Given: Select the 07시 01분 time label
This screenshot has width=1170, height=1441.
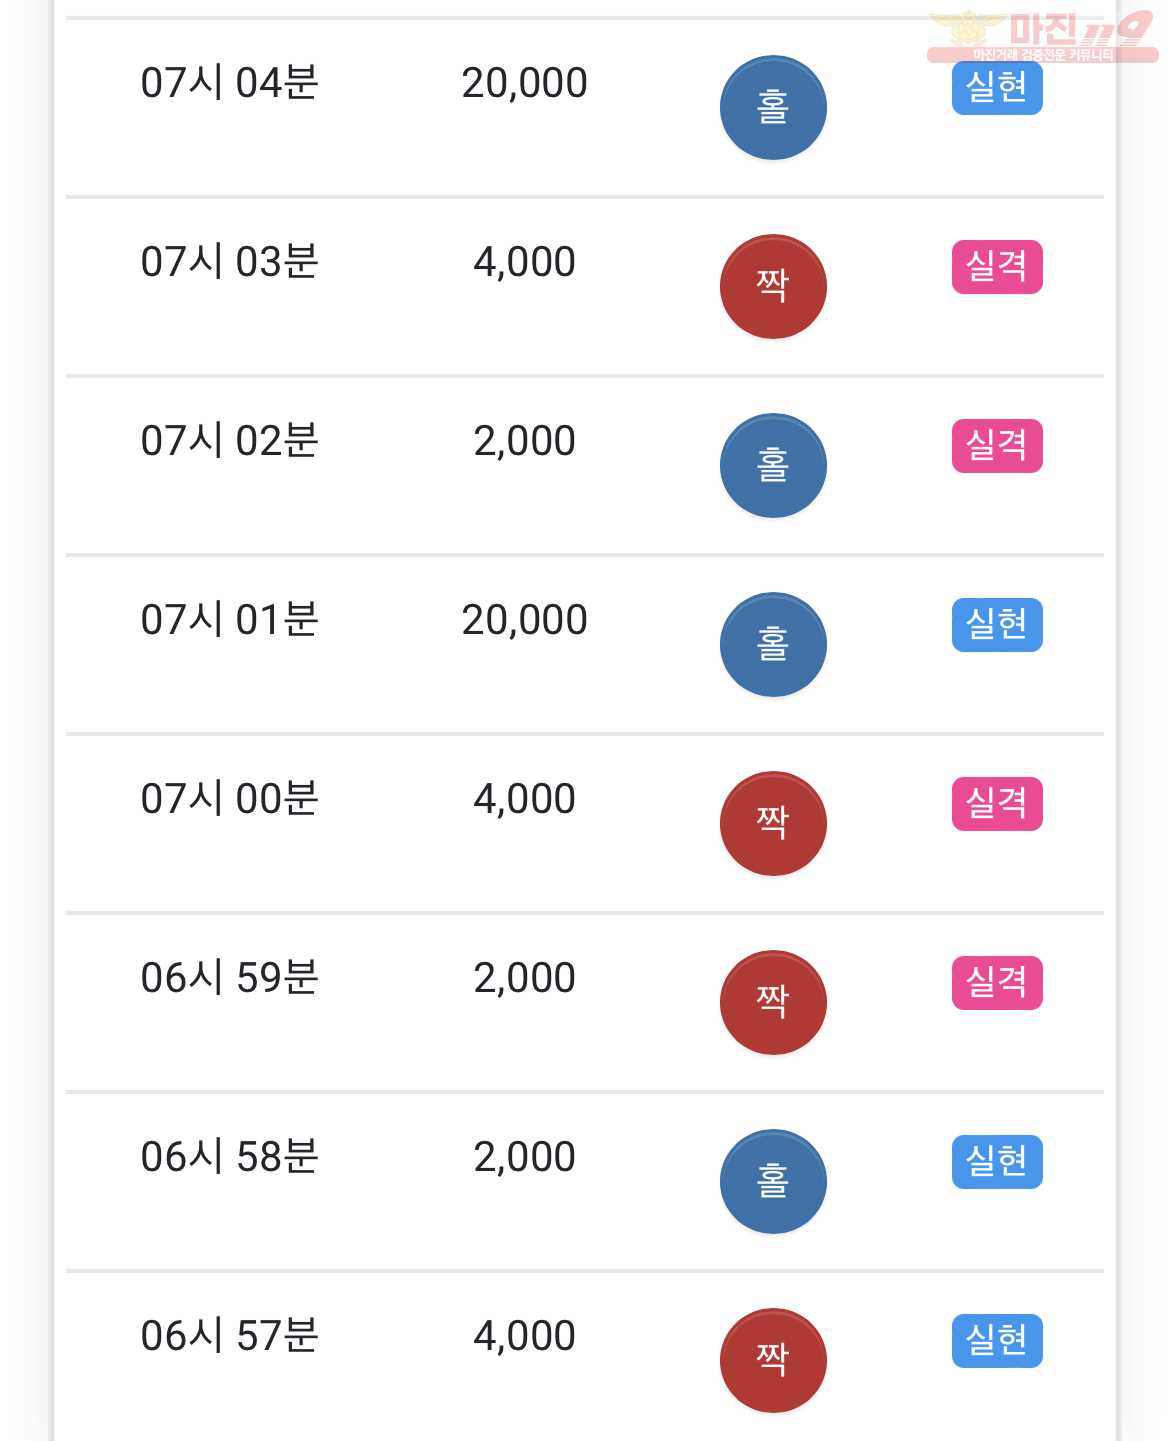Looking at the screenshot, I should pyautogui.click(x=229, y=620).
